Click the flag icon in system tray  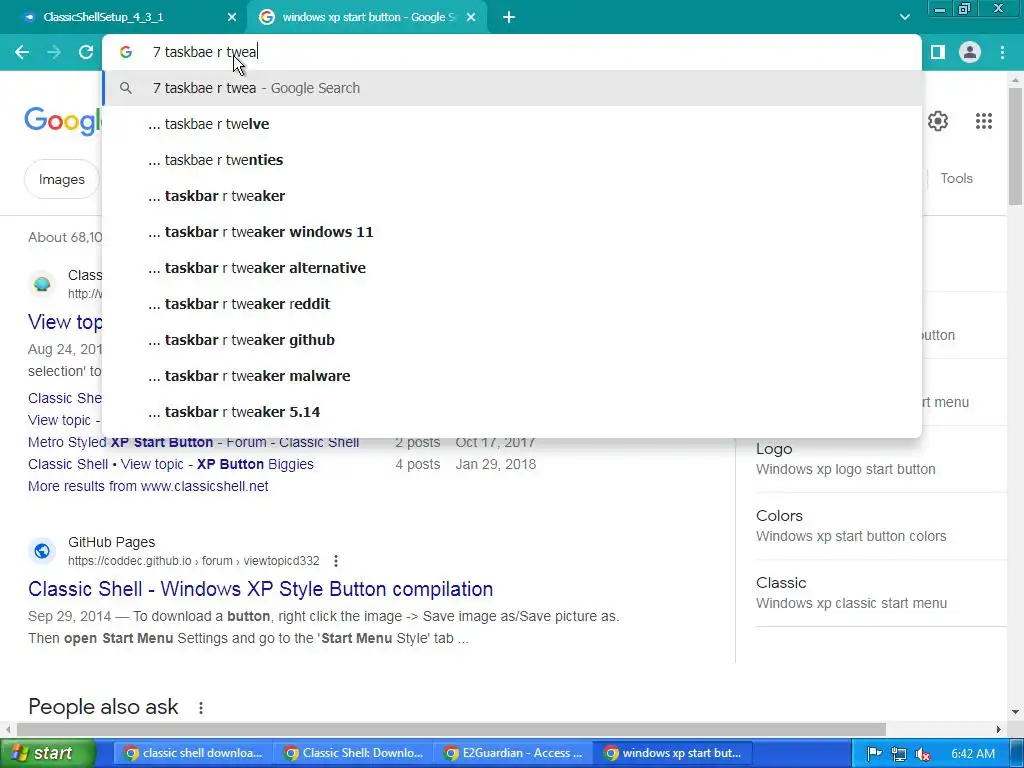874,754
